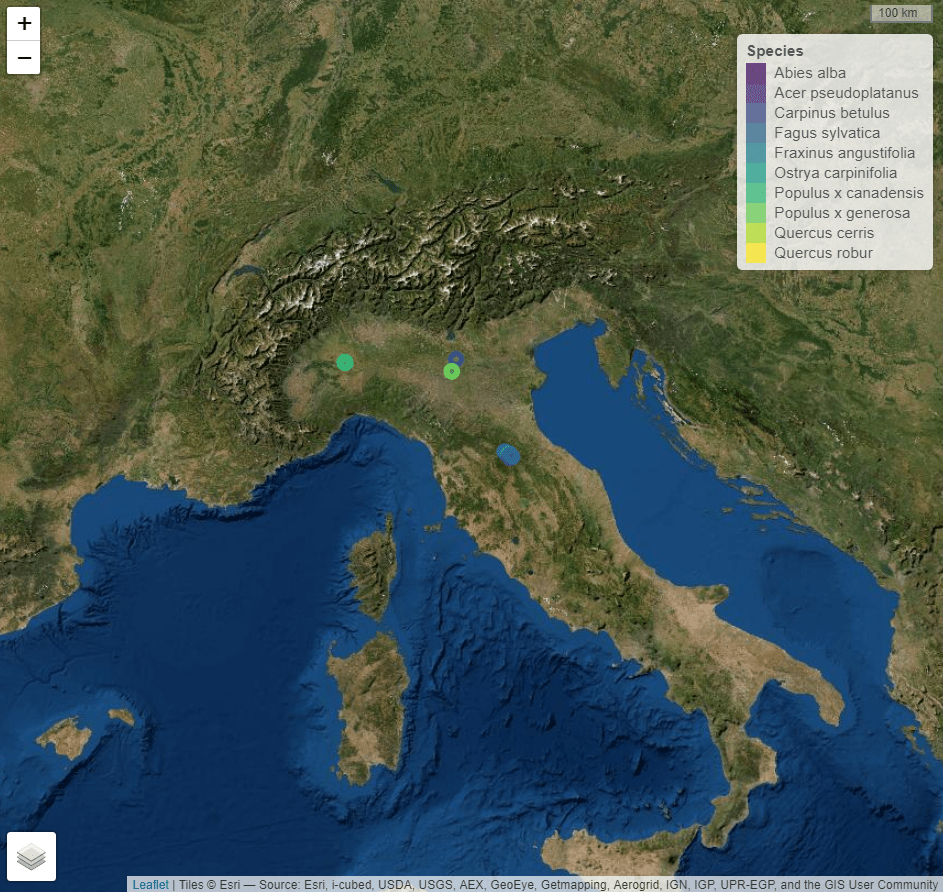Click the Quercus cerris legend label
The width and height of the screenshot is (943, 892).
[823, 233]
